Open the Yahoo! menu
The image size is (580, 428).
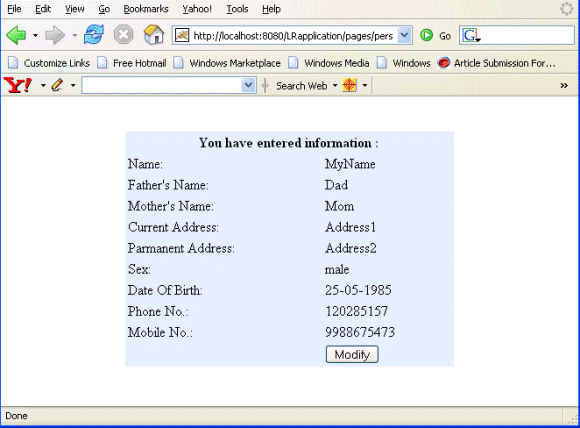197,9
